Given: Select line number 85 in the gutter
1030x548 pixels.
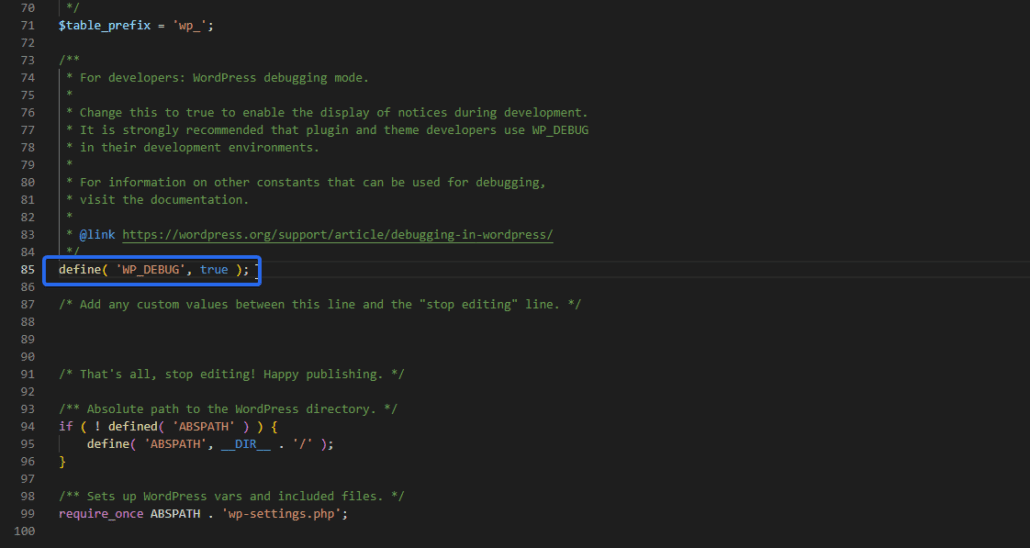Looking at the screenshot, I should coord(28,269).
